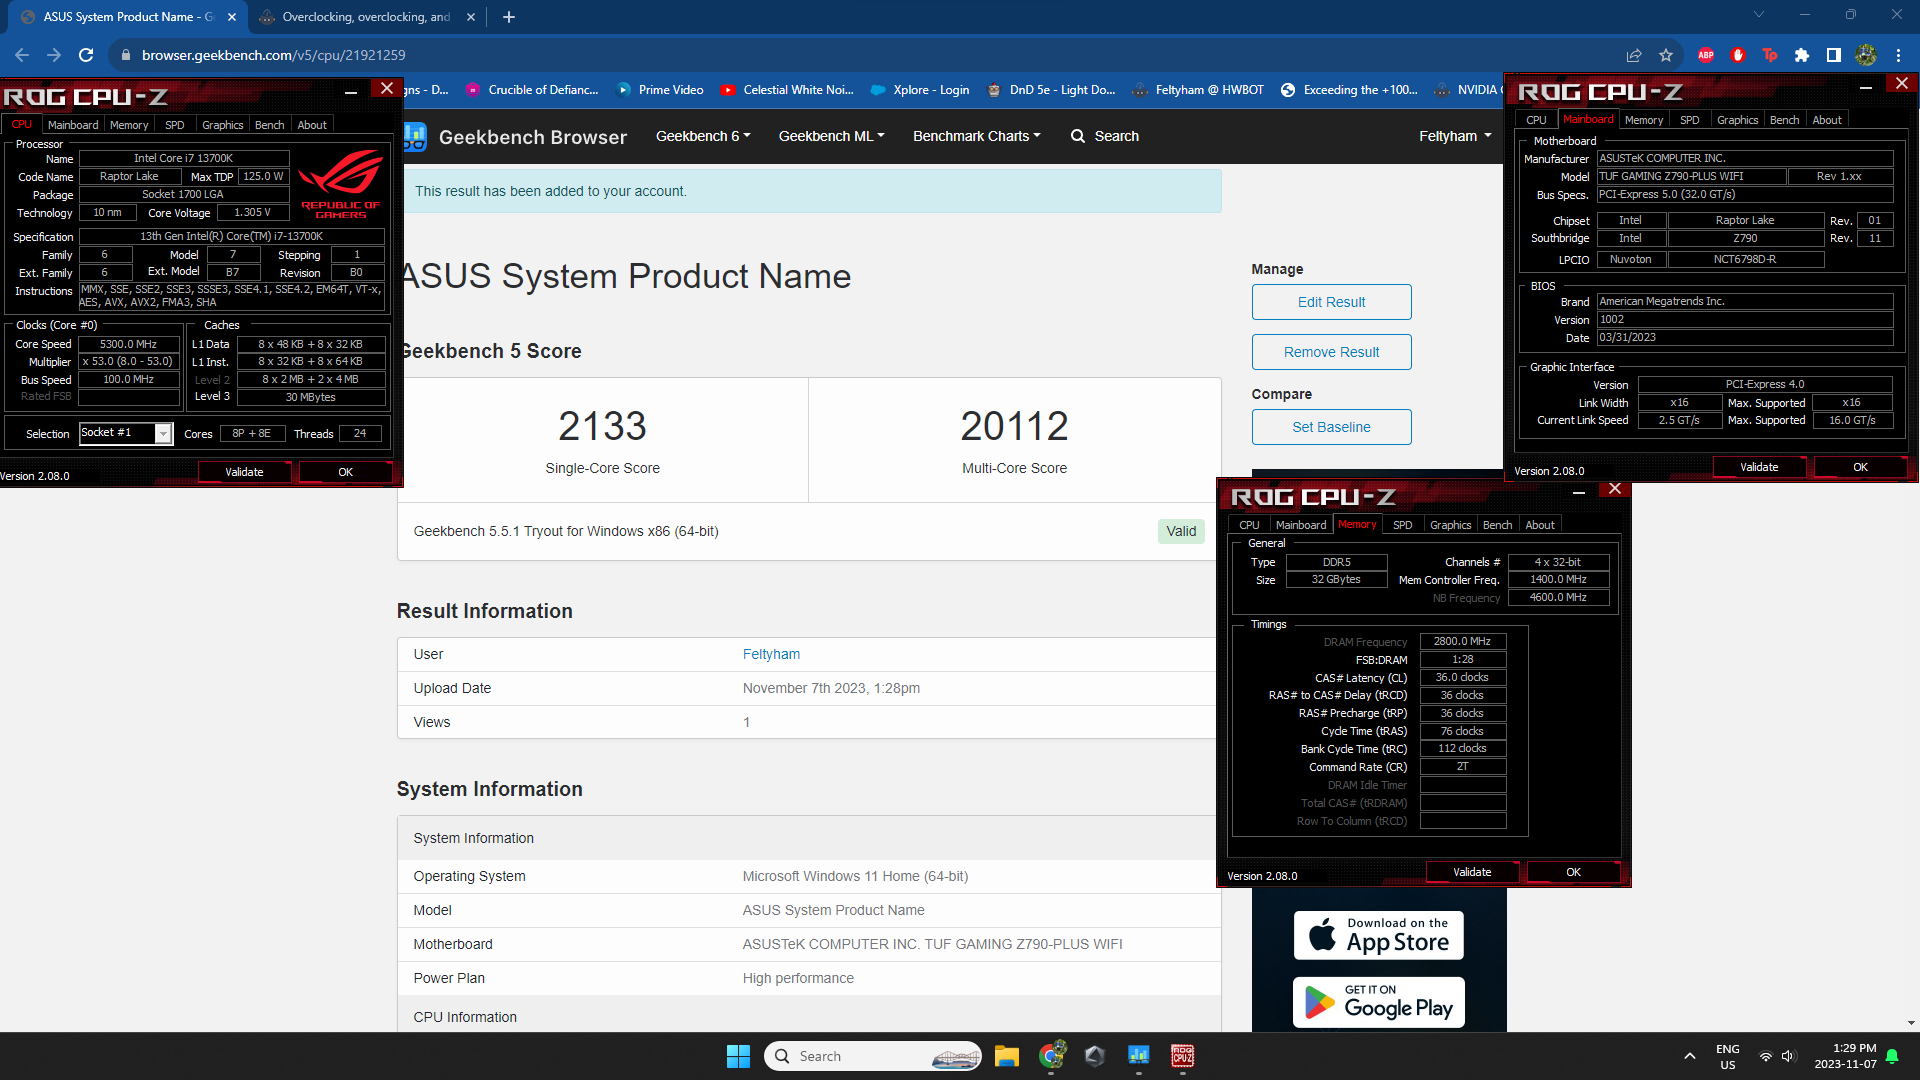This screenshot has height=1080, width=1920.
Task: Open the Feltyham account dropdown
Action: point(1455,136)
